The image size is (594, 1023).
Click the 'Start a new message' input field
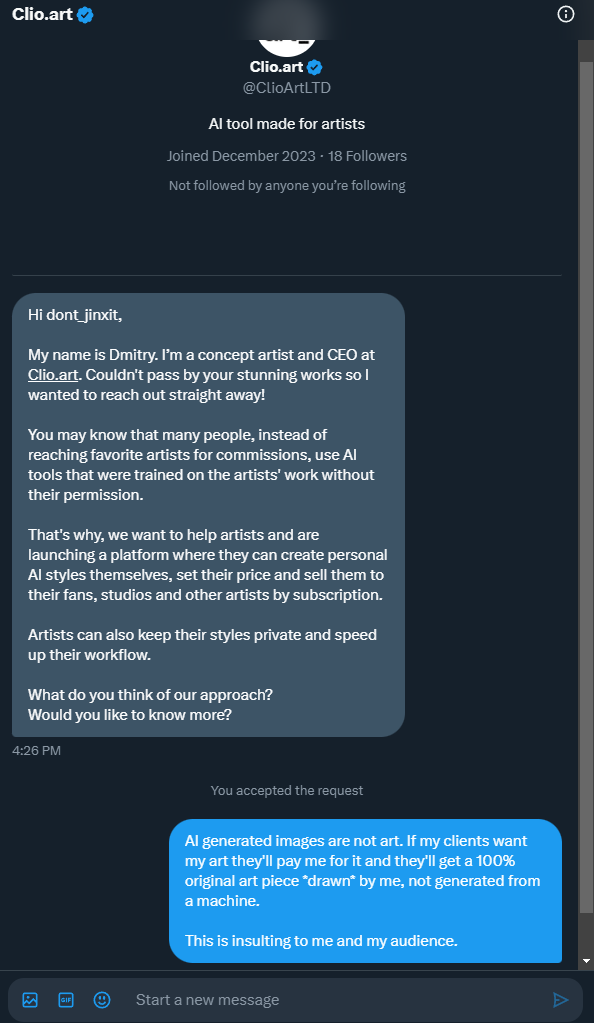(x=339, y=1000)
